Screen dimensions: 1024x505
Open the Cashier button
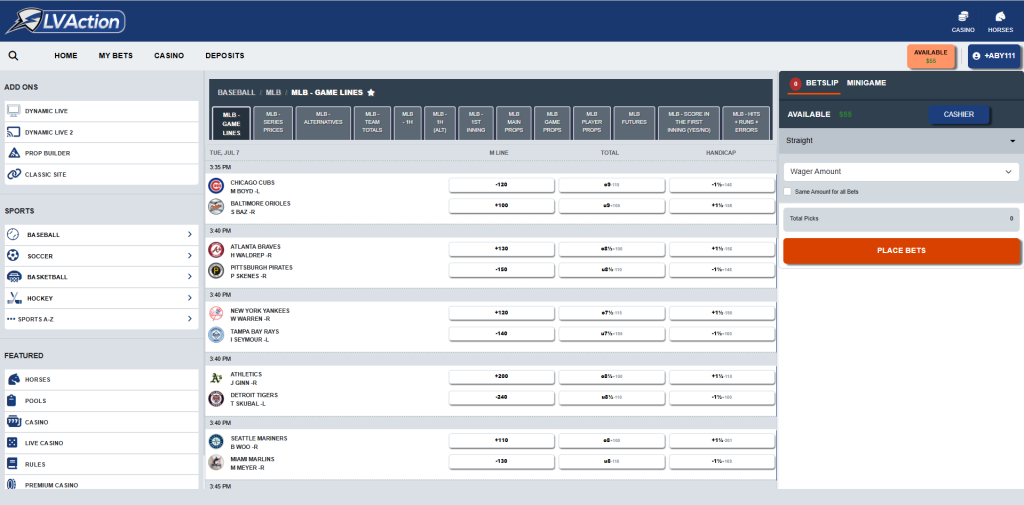tap(959, 114)
